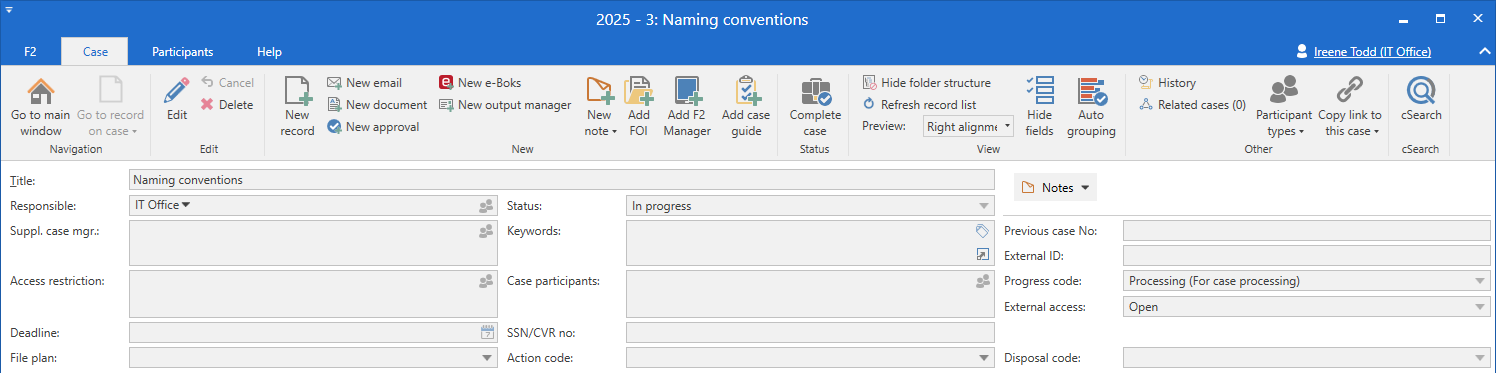Click the Delete red X button

coord(227,105)
